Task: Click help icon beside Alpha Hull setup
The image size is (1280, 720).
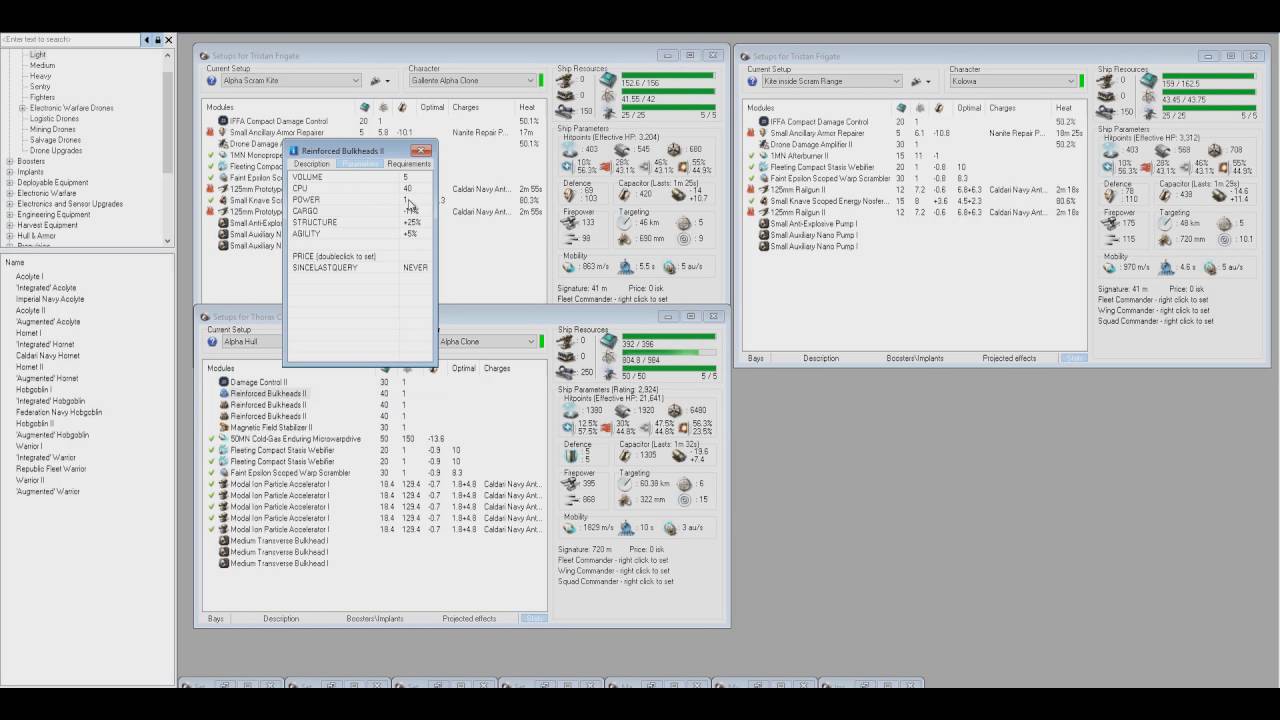Action: [x=212, y=342]
